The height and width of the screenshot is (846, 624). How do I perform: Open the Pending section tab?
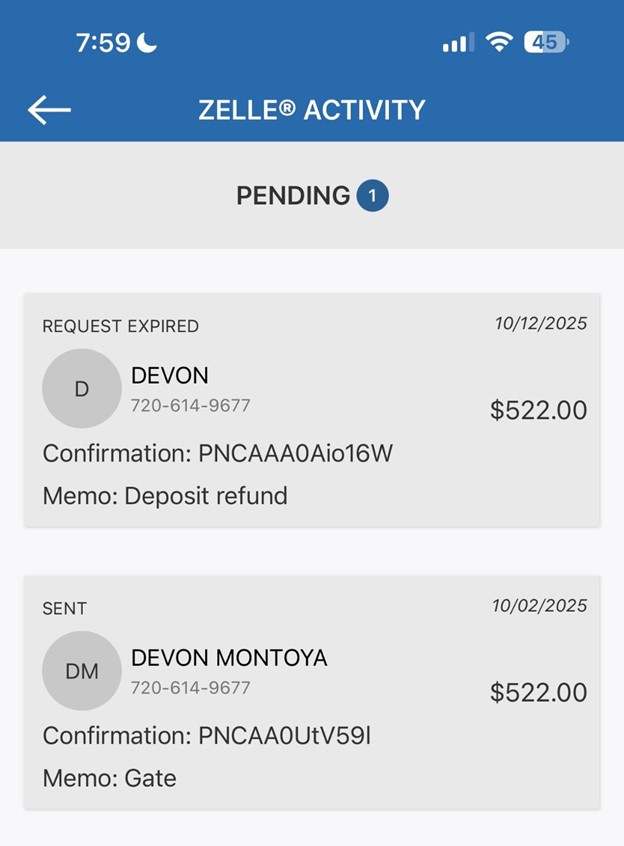294,196
